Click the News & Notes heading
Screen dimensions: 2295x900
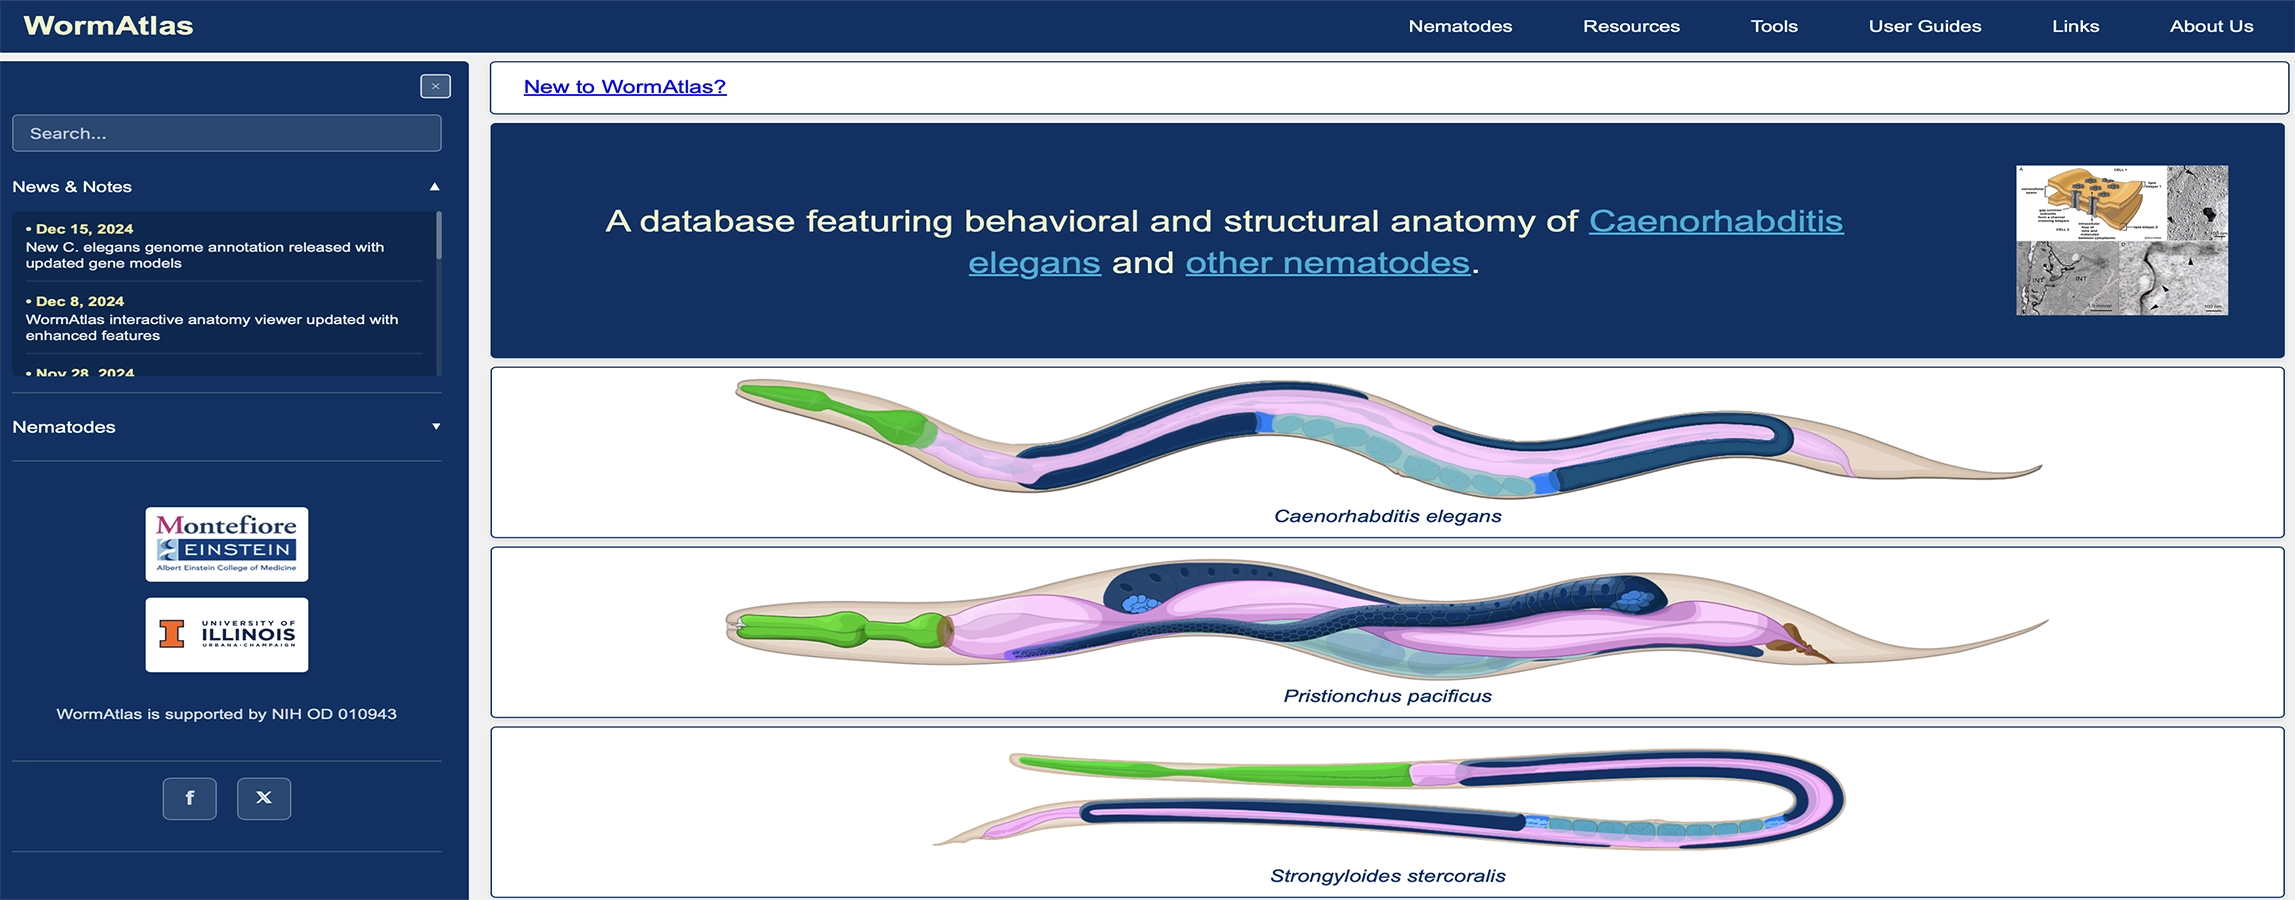pyautogui.click(x=72, y=187)
